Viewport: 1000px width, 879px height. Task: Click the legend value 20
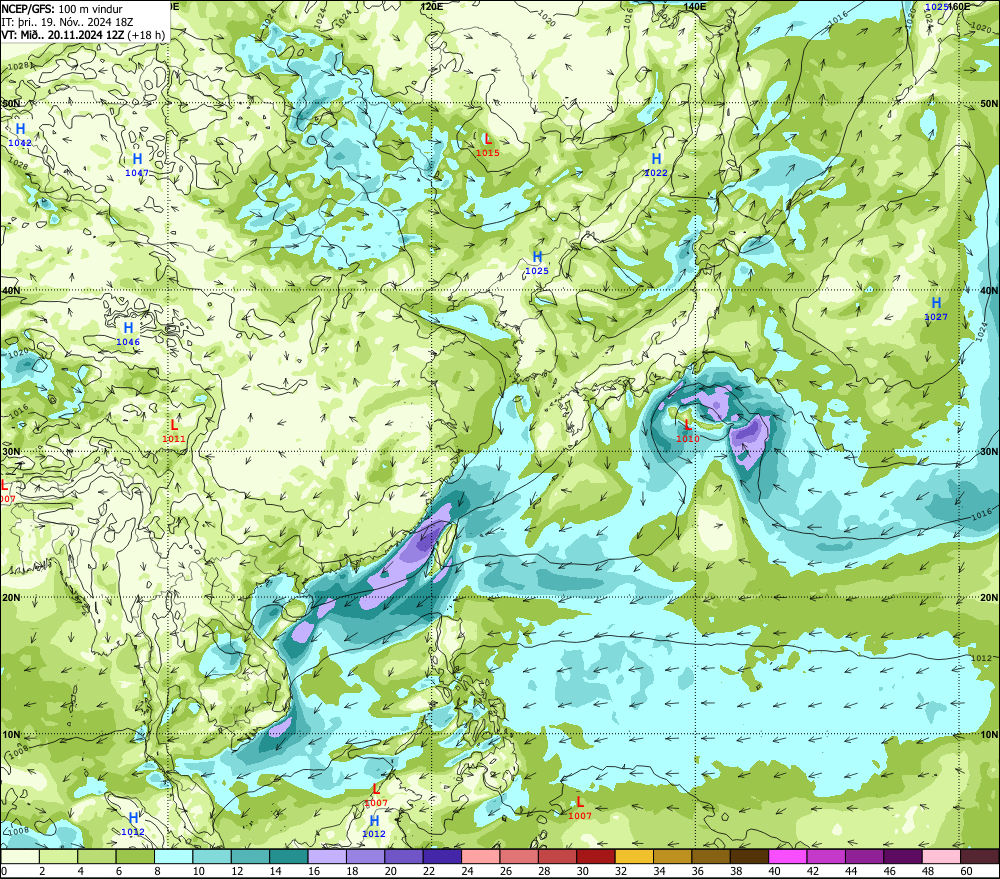pos(391,871)
